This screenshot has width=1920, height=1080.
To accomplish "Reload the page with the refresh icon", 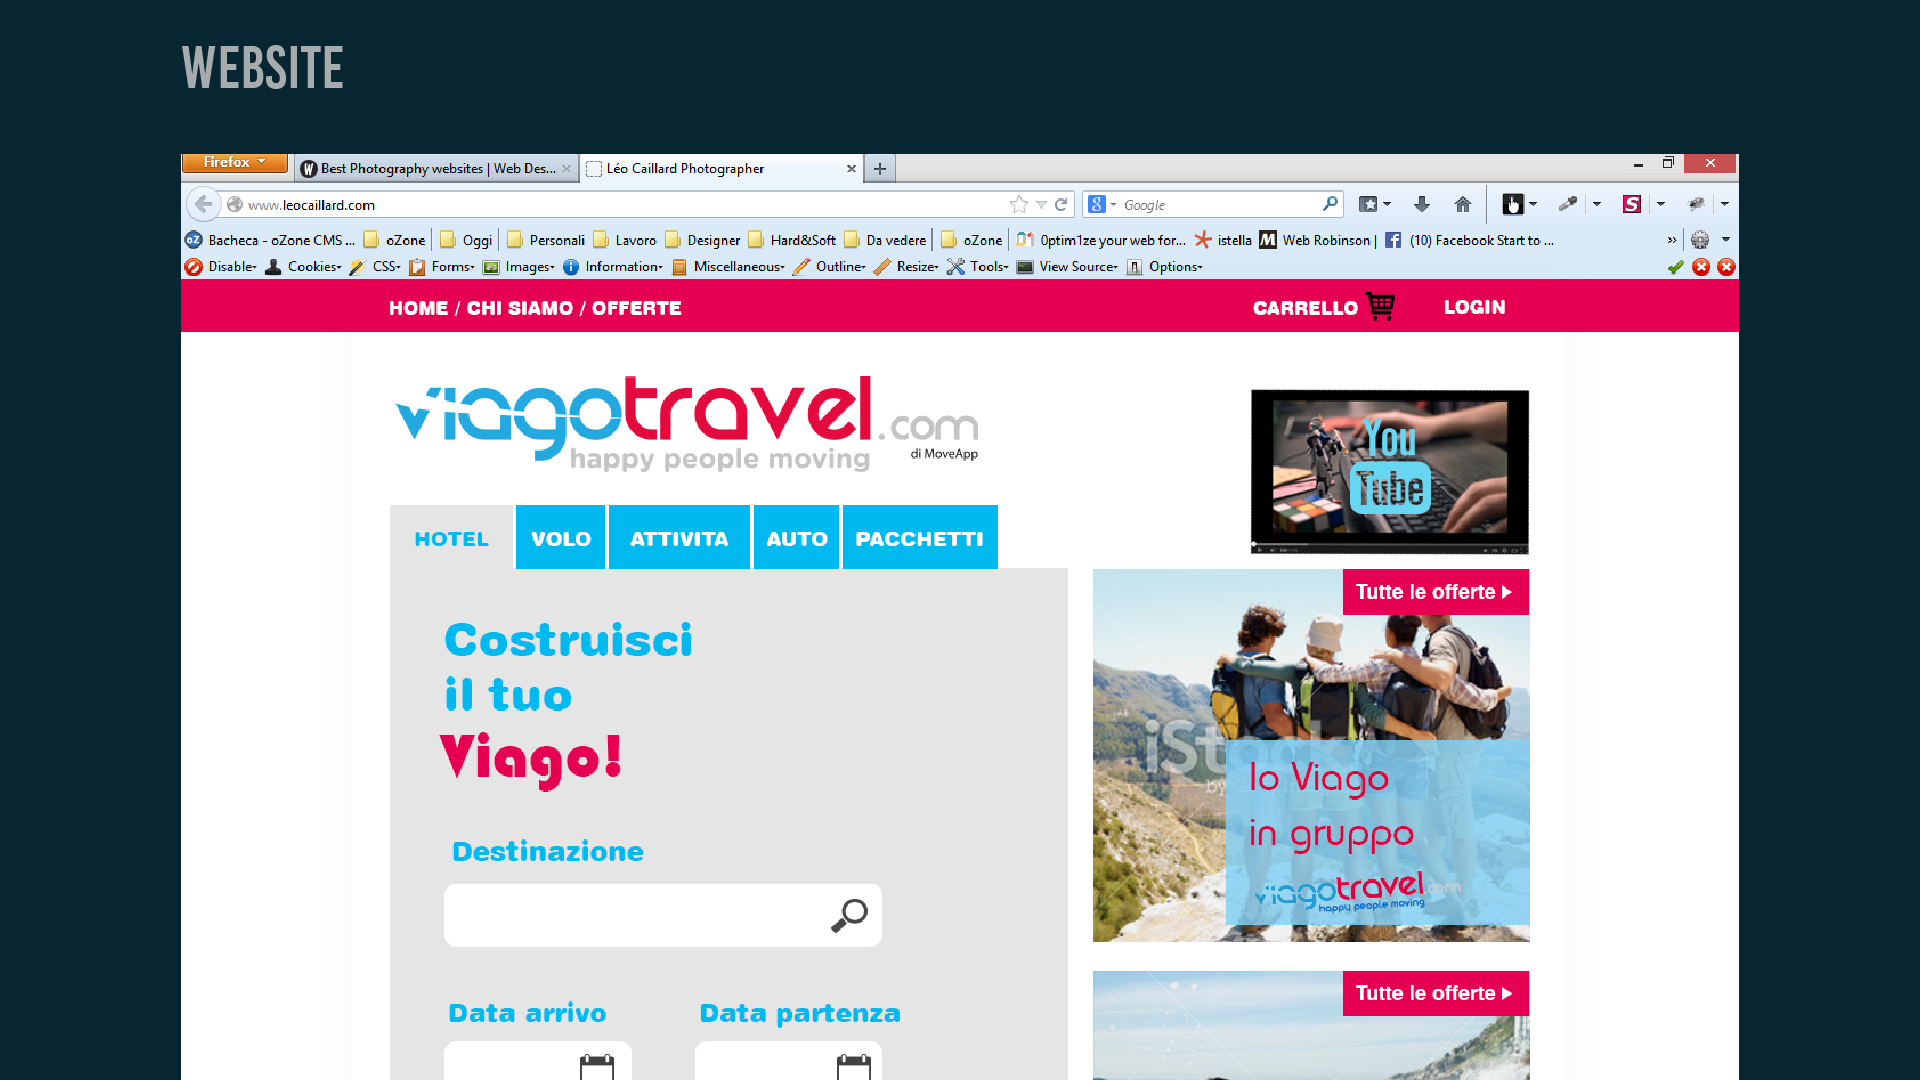I will point(1061,204).
